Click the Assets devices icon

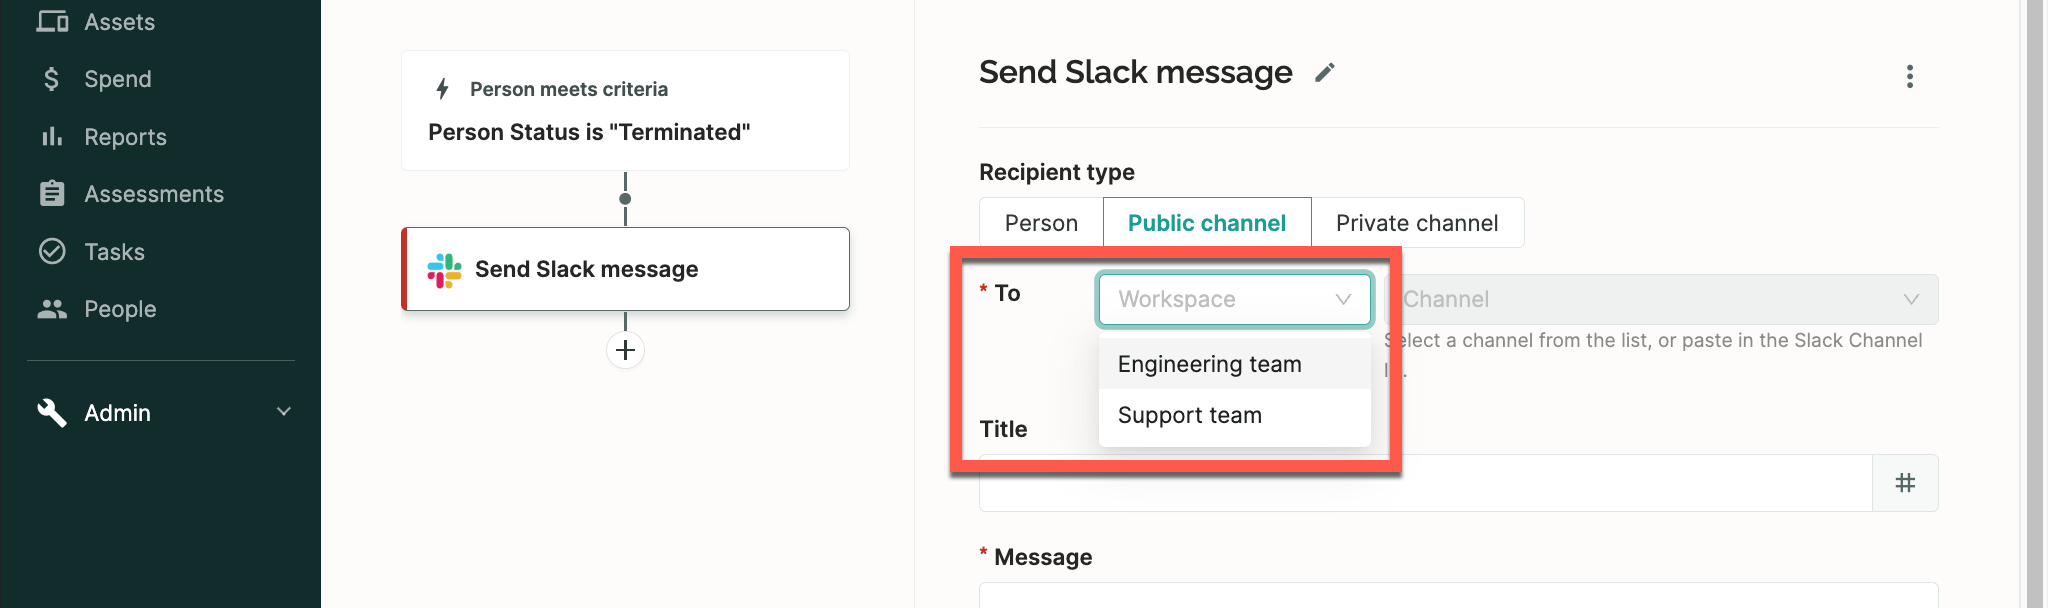[x=52, y=21]
